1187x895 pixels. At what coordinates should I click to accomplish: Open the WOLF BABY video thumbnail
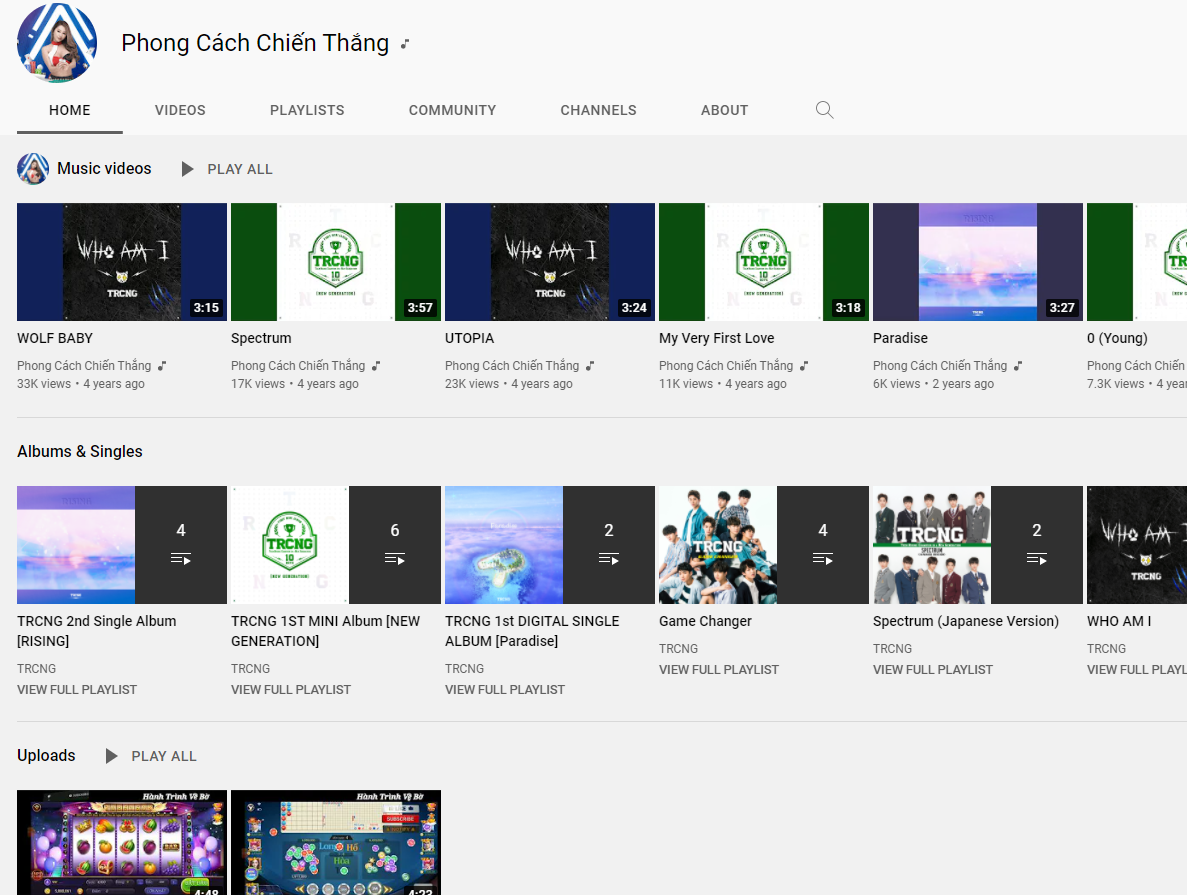(122, 262)
